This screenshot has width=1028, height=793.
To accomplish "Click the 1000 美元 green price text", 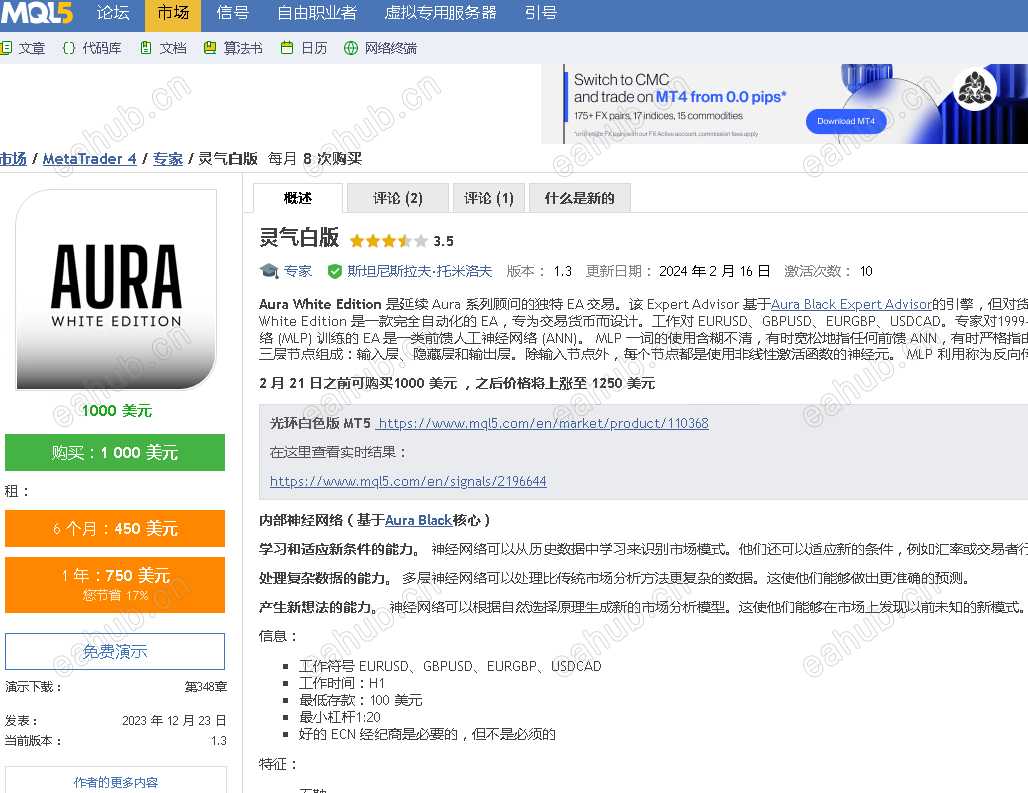I will [x=117, y=410].
